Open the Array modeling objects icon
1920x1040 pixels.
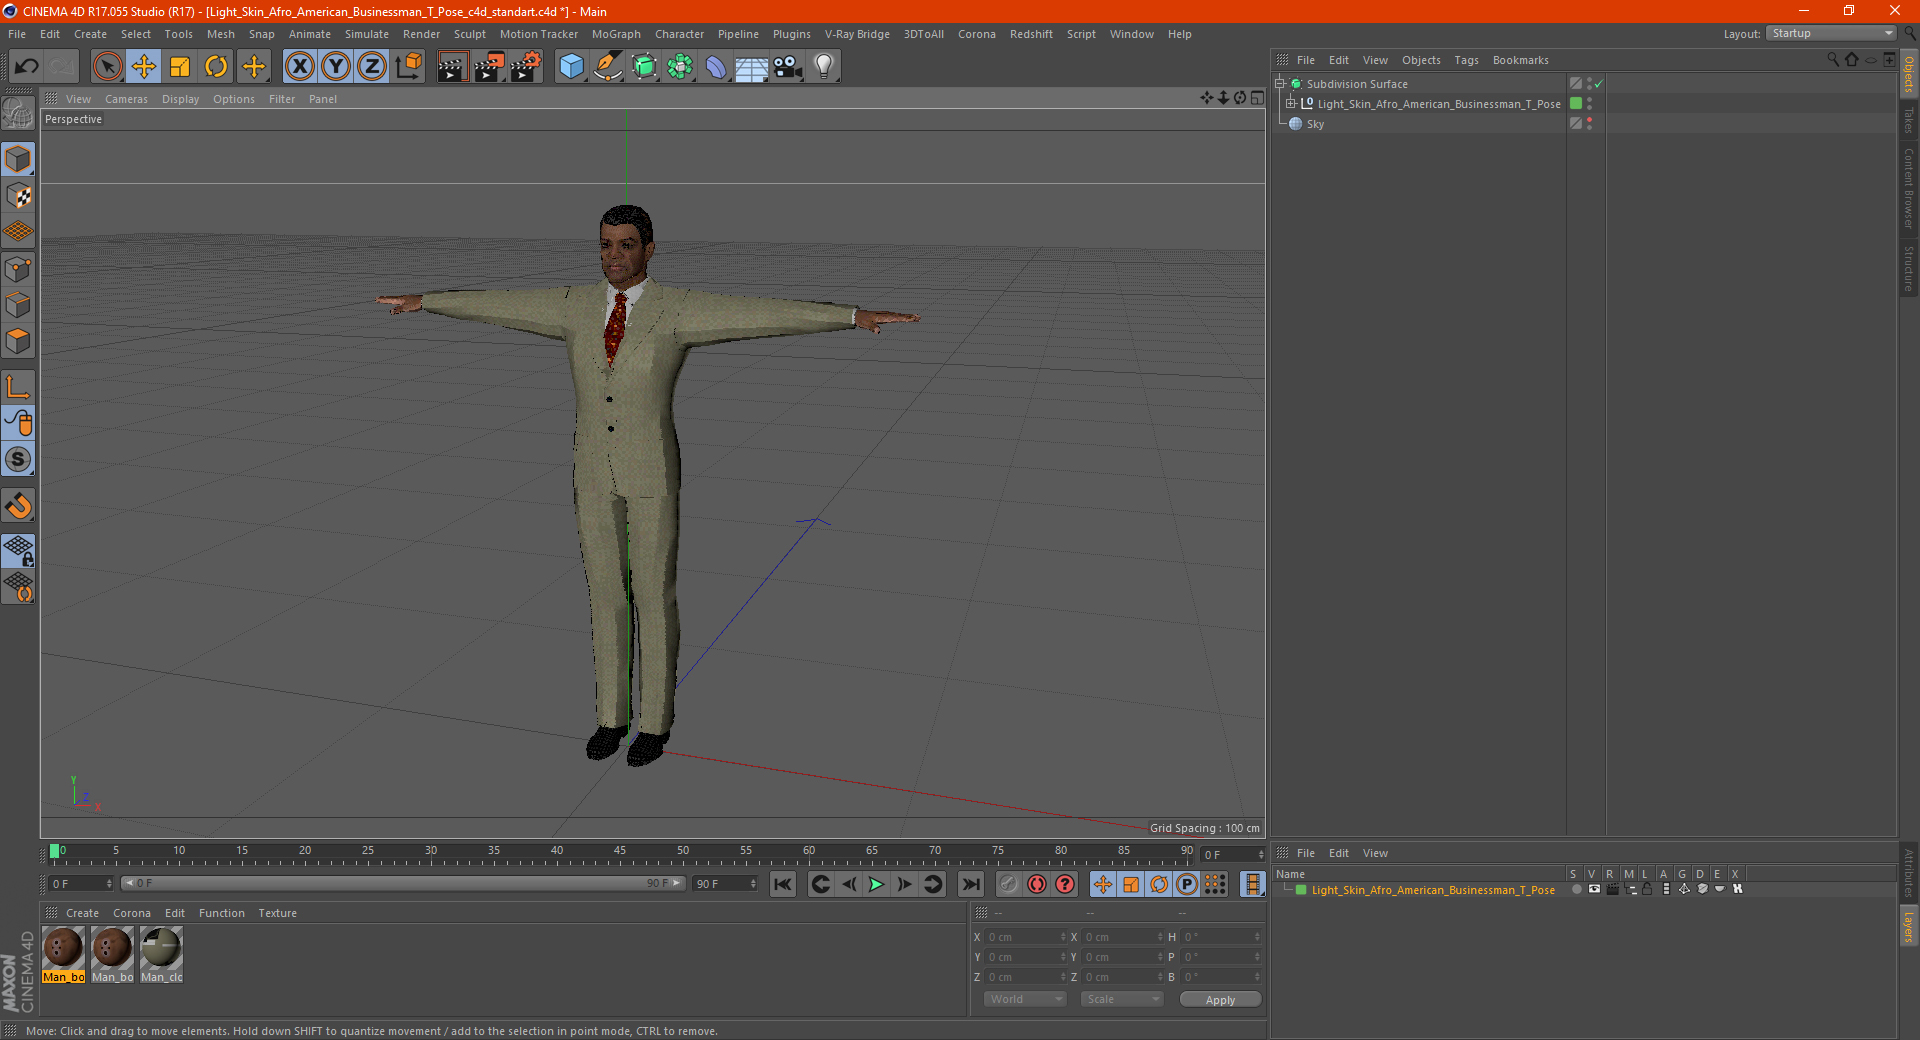[680, 67]
